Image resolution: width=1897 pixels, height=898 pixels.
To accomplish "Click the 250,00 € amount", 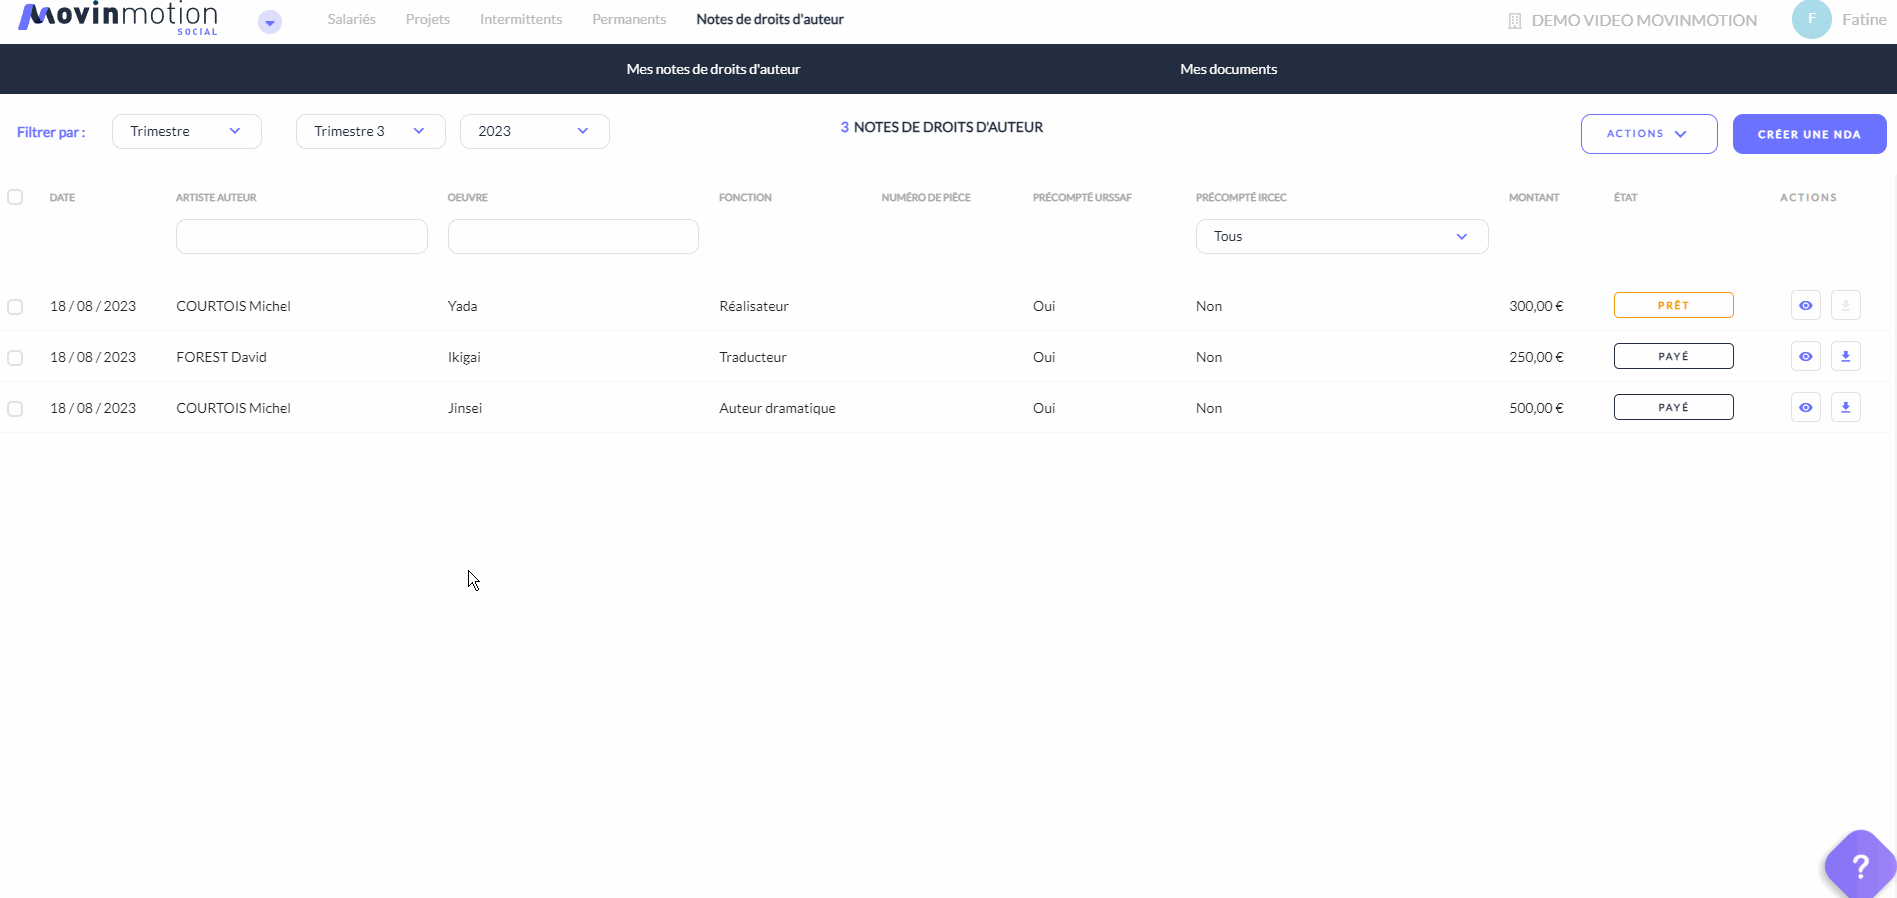I will (x=1536, y=357).
